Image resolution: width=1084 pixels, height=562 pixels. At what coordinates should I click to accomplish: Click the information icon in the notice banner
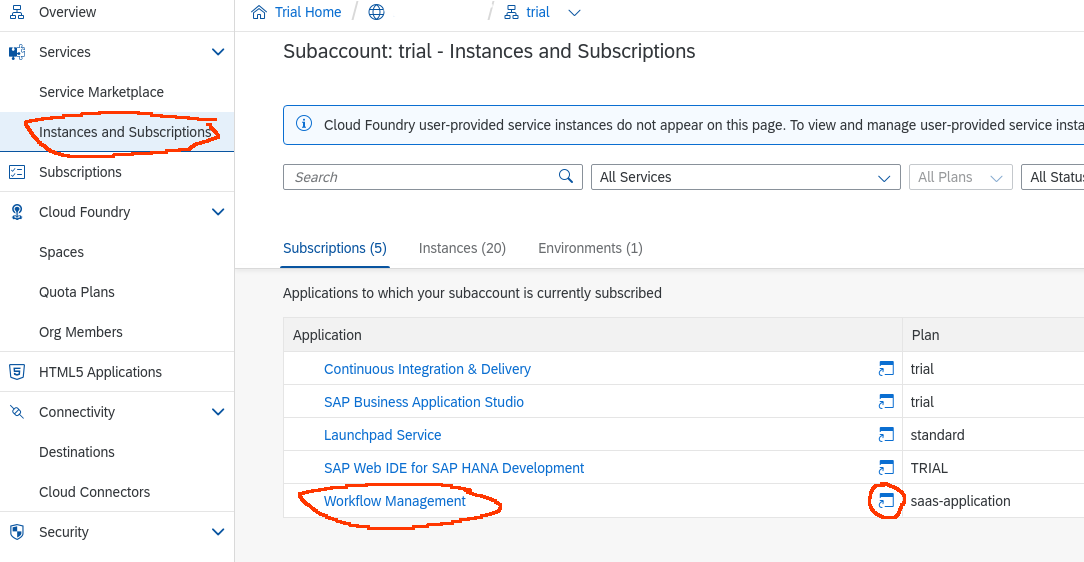(x=303, y=124)
